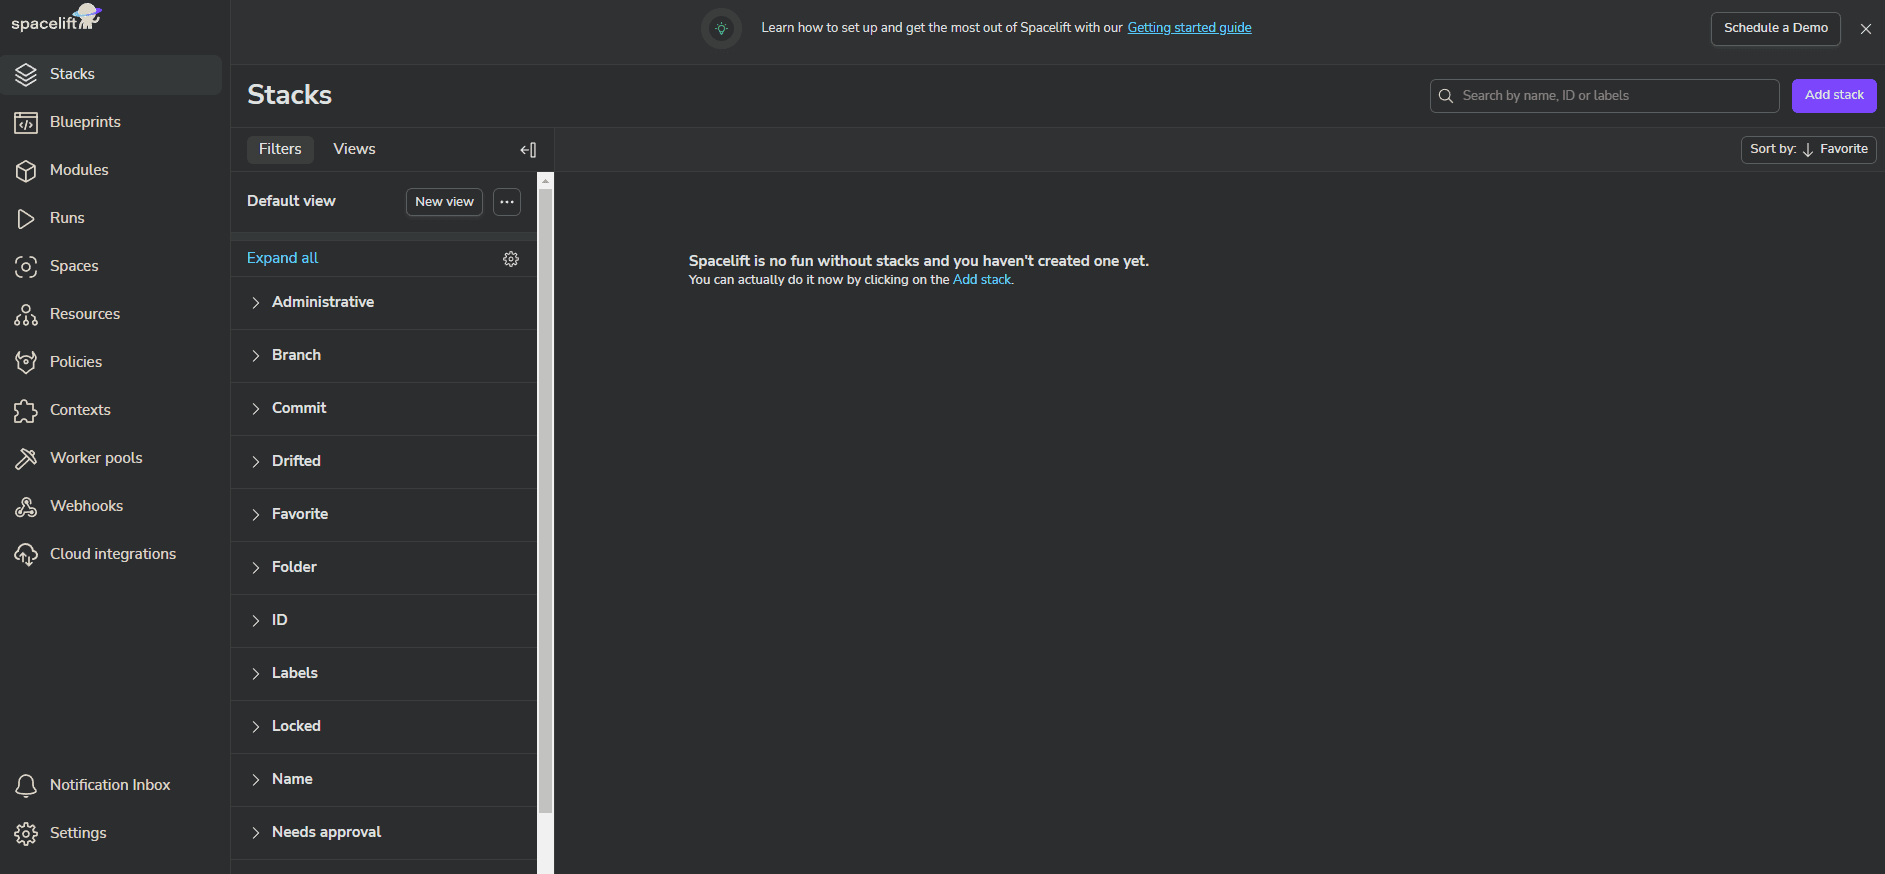Screen dimensions: 1885x874
Task: Open Worker pools in the sidebar menu
Action: (111, 458)
